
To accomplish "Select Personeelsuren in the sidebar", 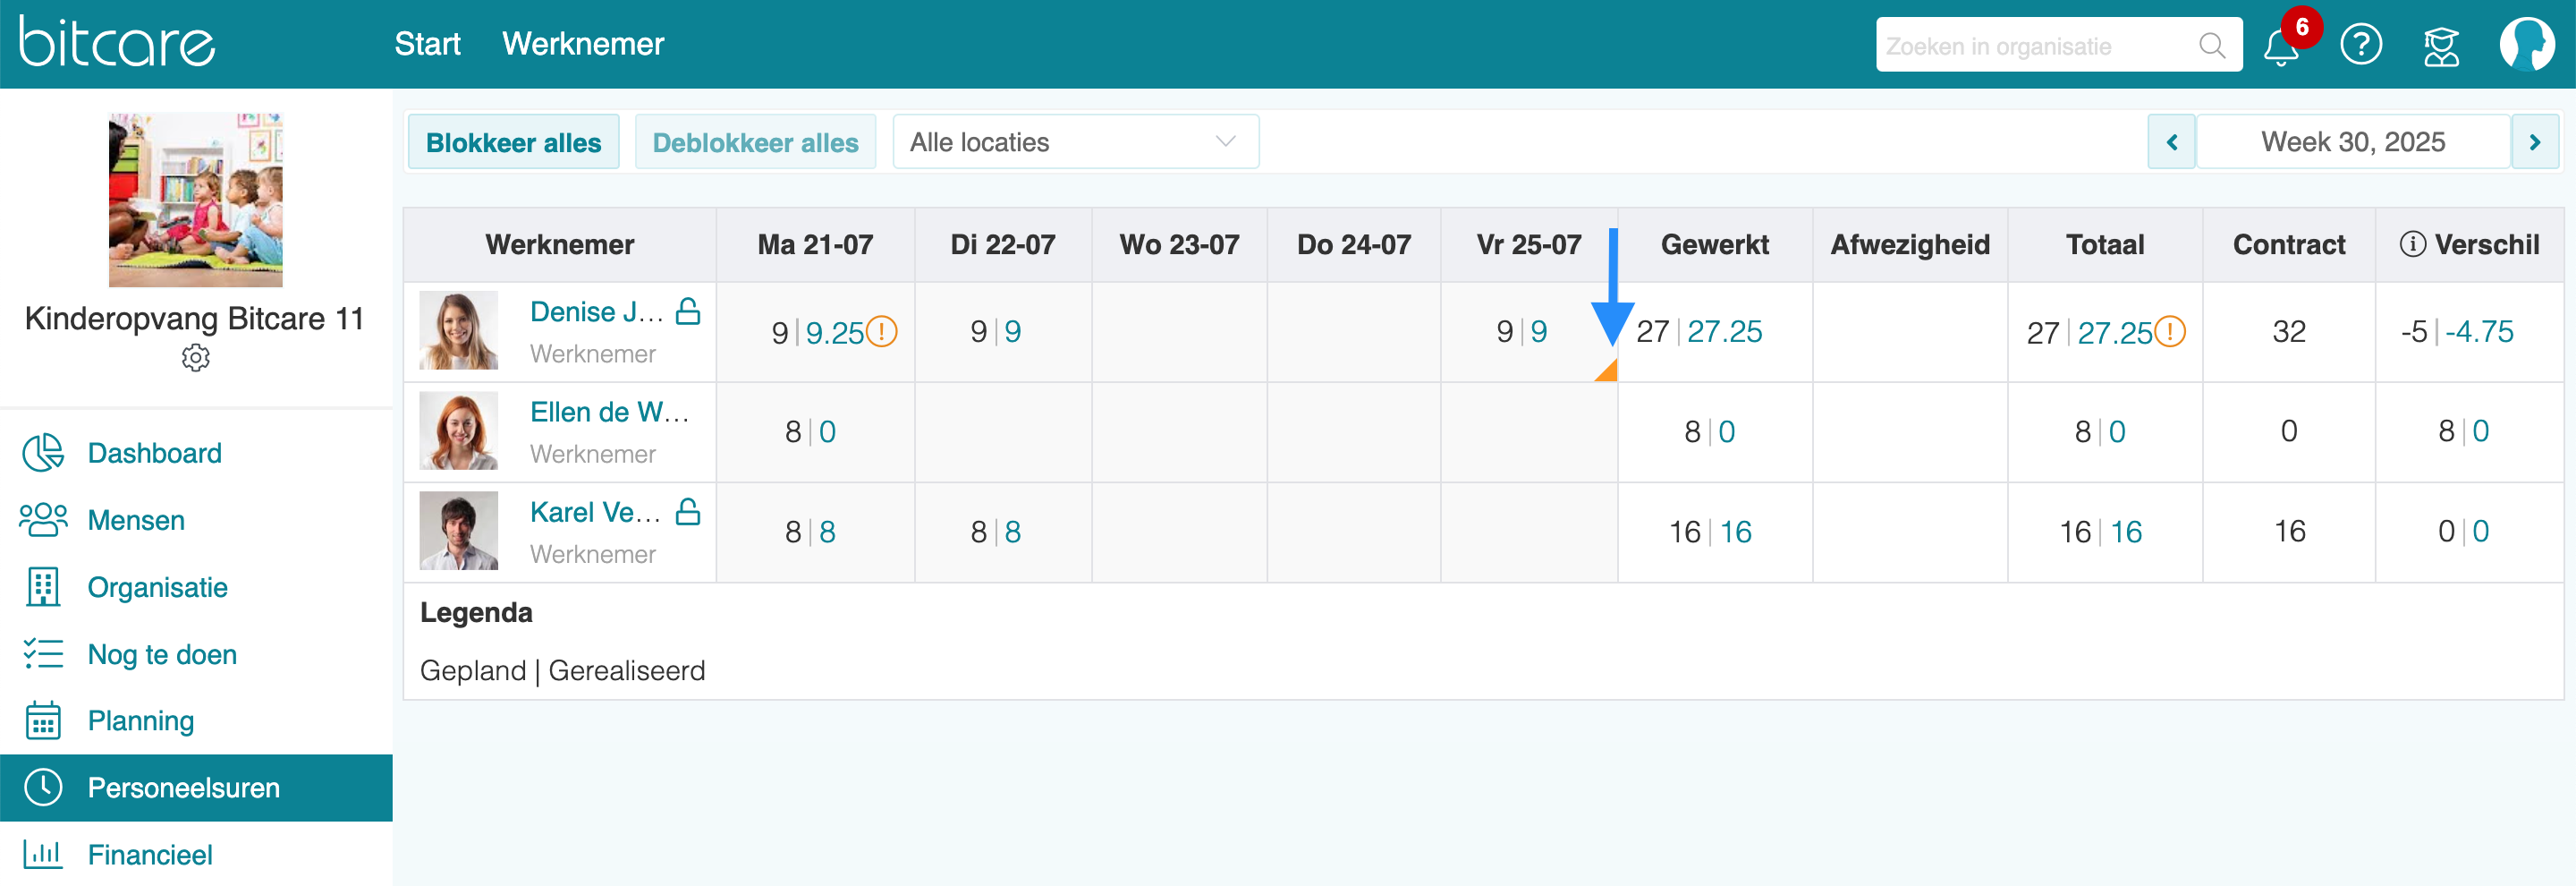I will tap(196, 788).
